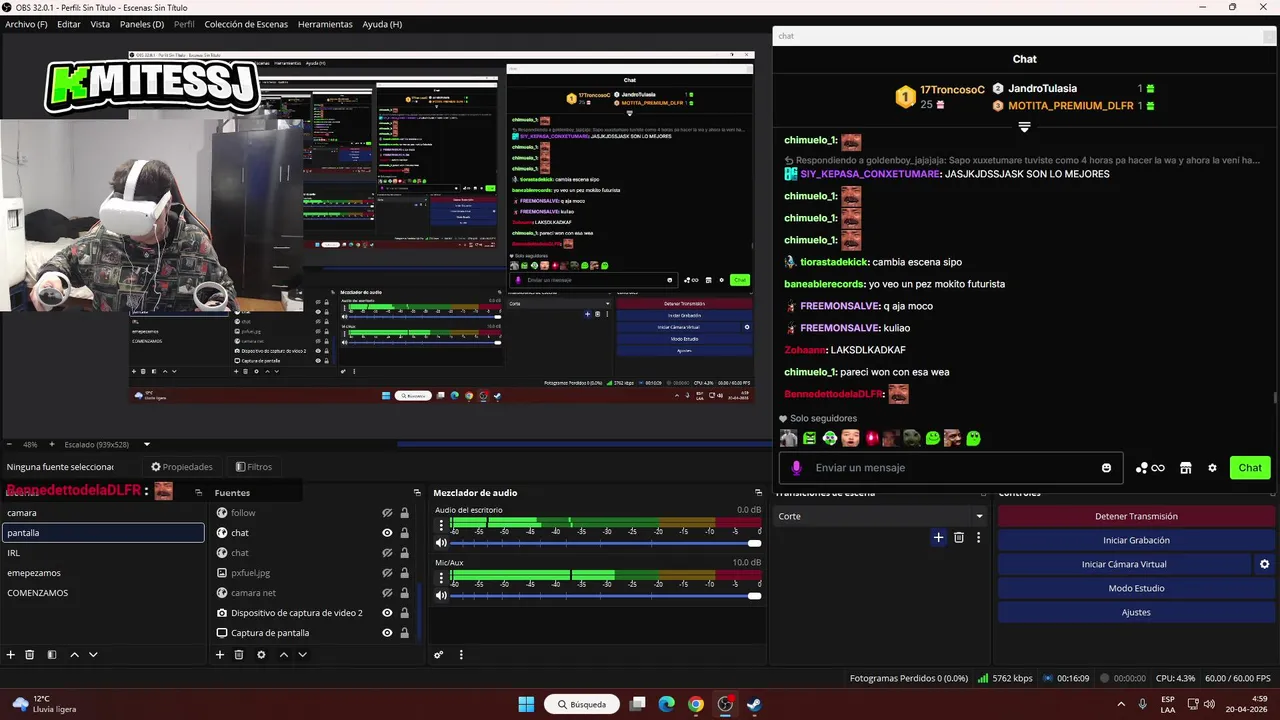This screenshot has width=1280, height=720.
Task: Open channel points icon in chat
Action: 1150,467
